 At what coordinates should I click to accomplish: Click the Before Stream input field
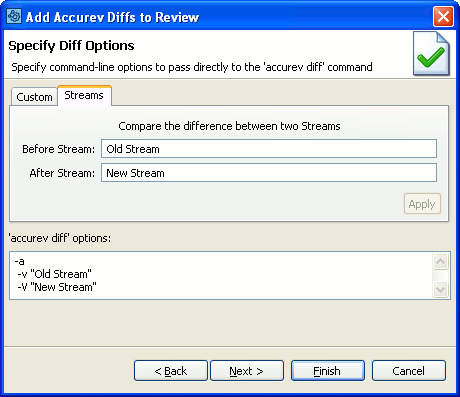[269, 149]
